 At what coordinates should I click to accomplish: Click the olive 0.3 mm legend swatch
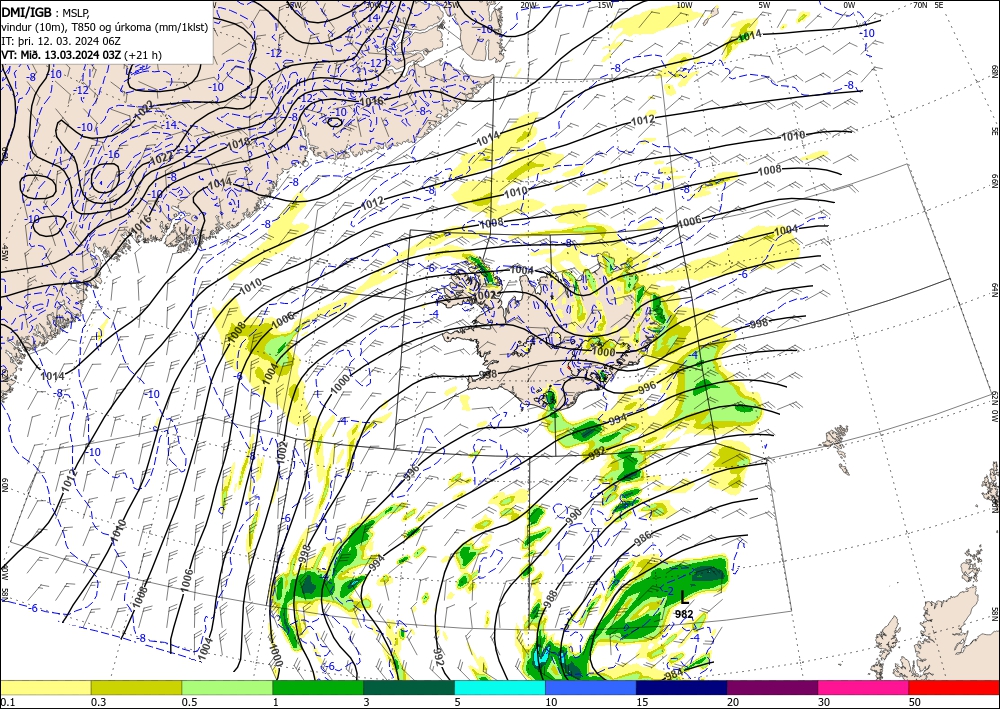(136, 687)
